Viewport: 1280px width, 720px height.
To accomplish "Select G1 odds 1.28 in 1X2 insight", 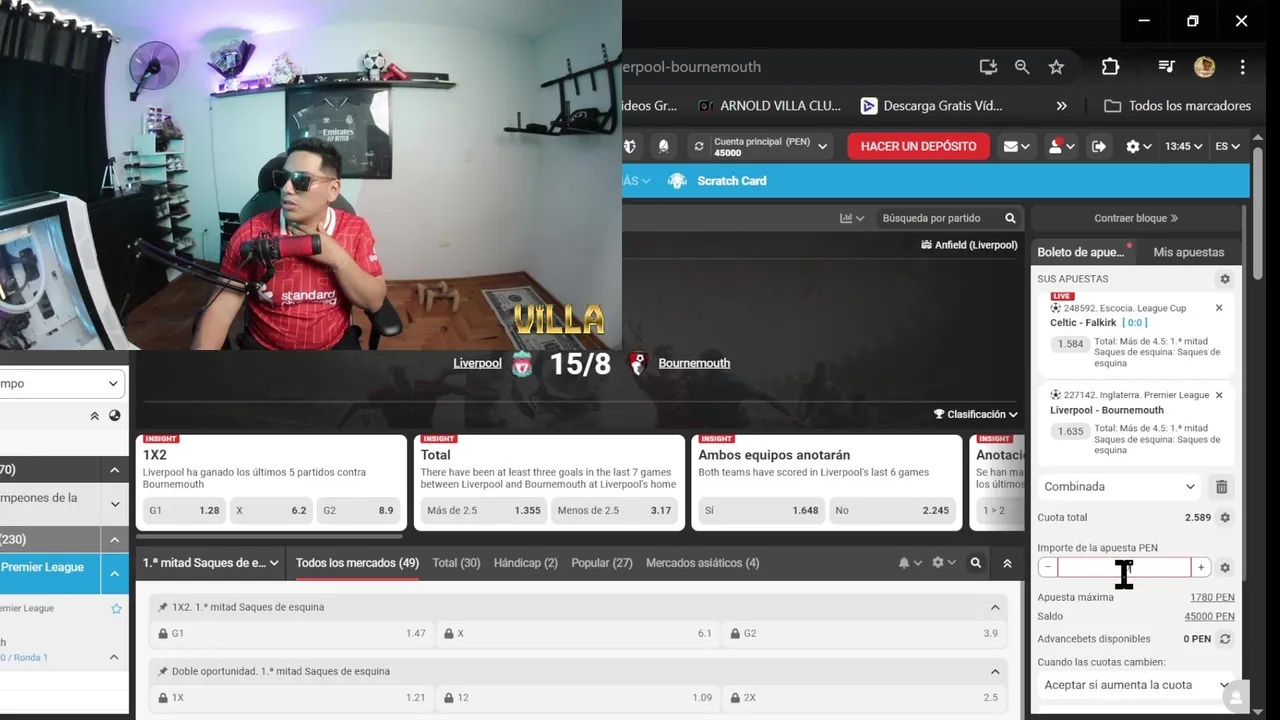I will coord(184,510).
